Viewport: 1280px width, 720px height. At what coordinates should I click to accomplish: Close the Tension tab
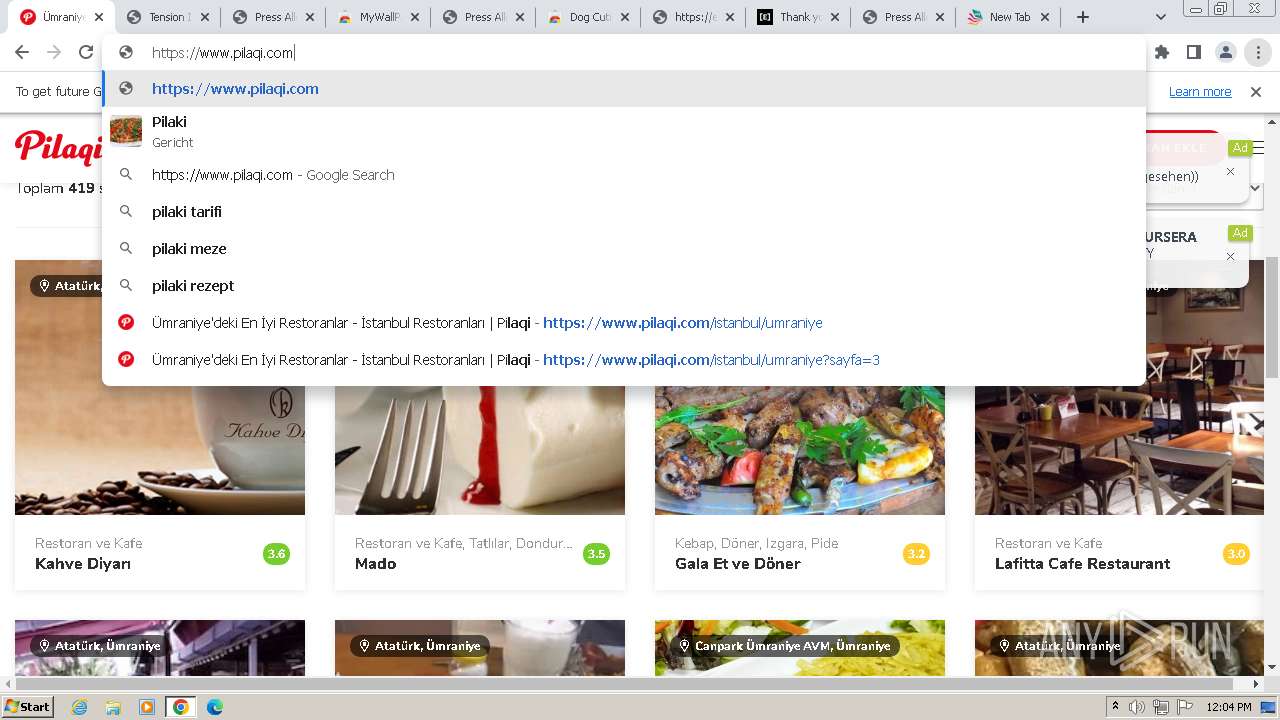click(204, 17)
